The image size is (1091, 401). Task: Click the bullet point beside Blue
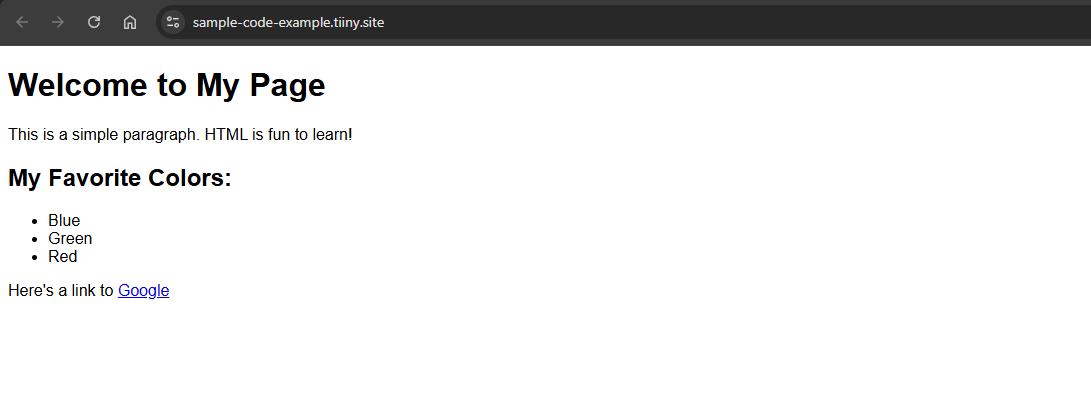tap(36, 221)
